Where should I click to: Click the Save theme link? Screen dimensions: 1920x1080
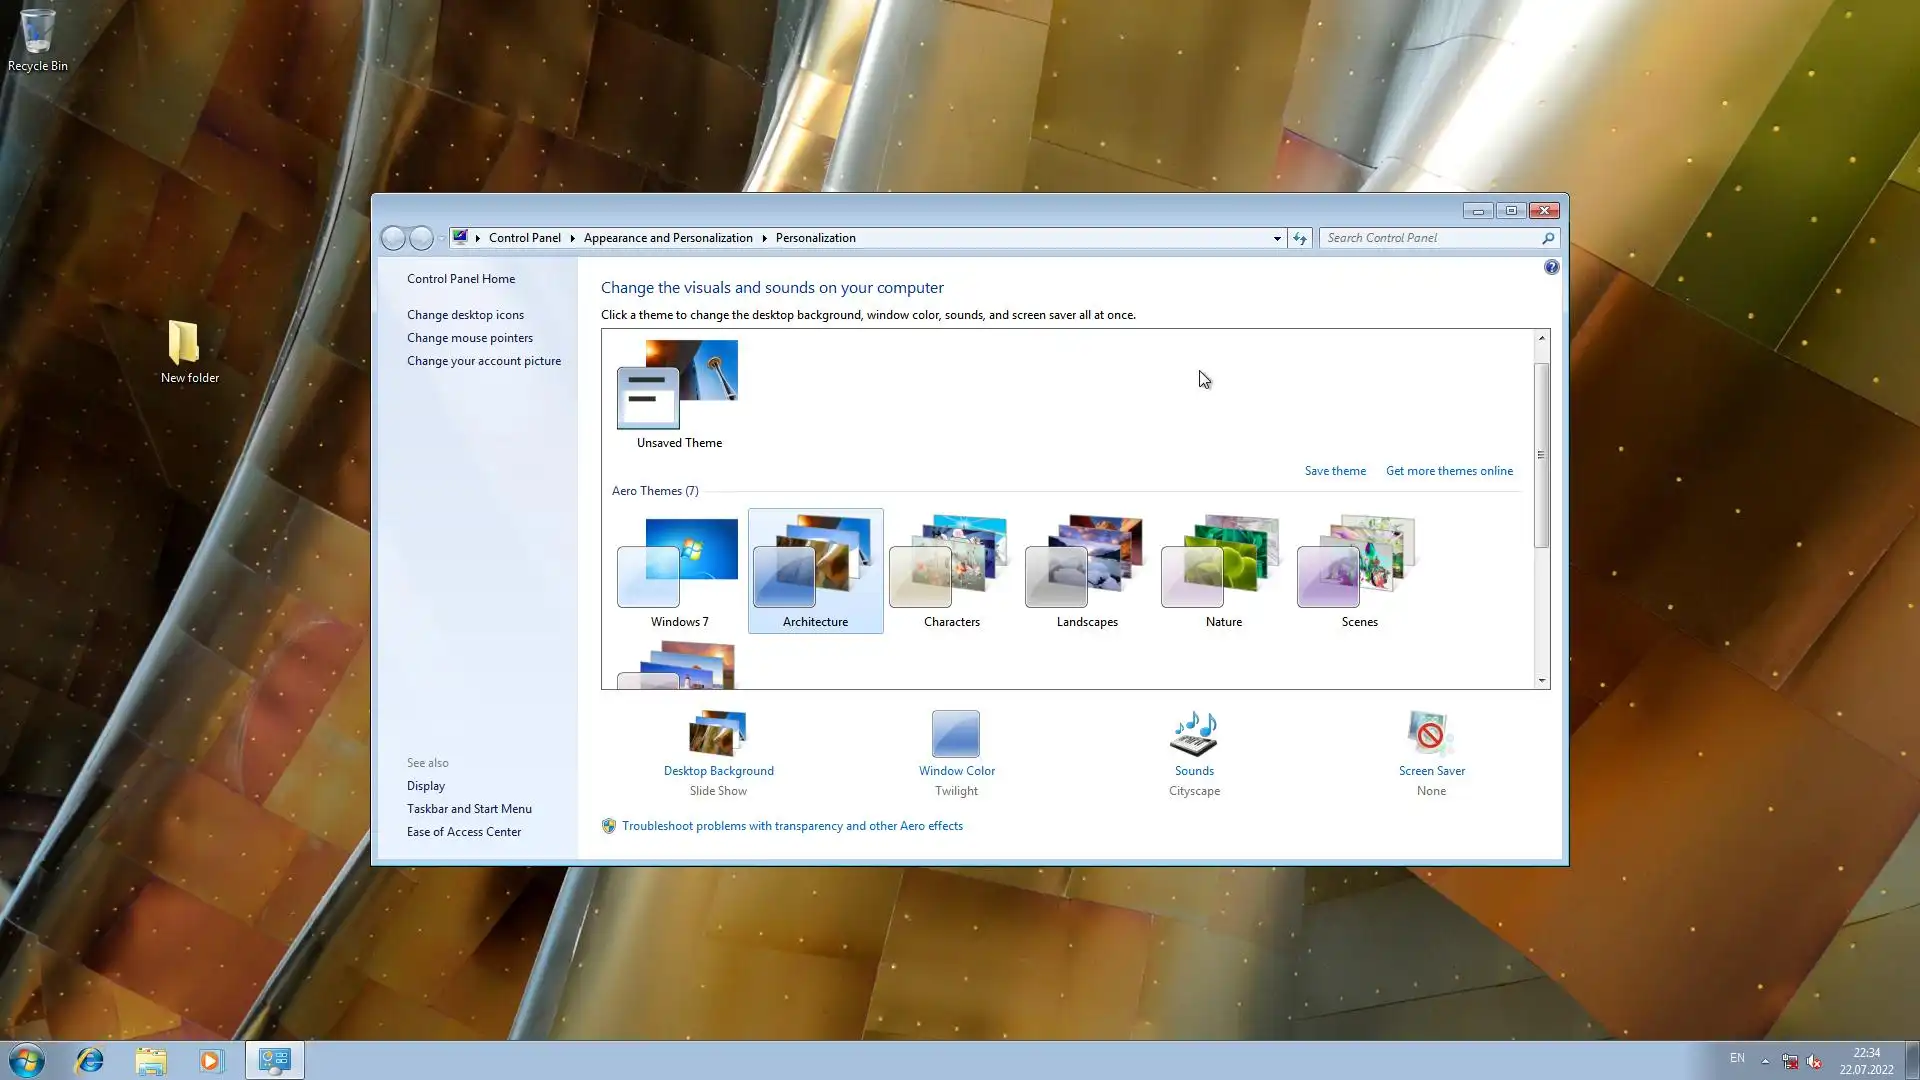1334,471
